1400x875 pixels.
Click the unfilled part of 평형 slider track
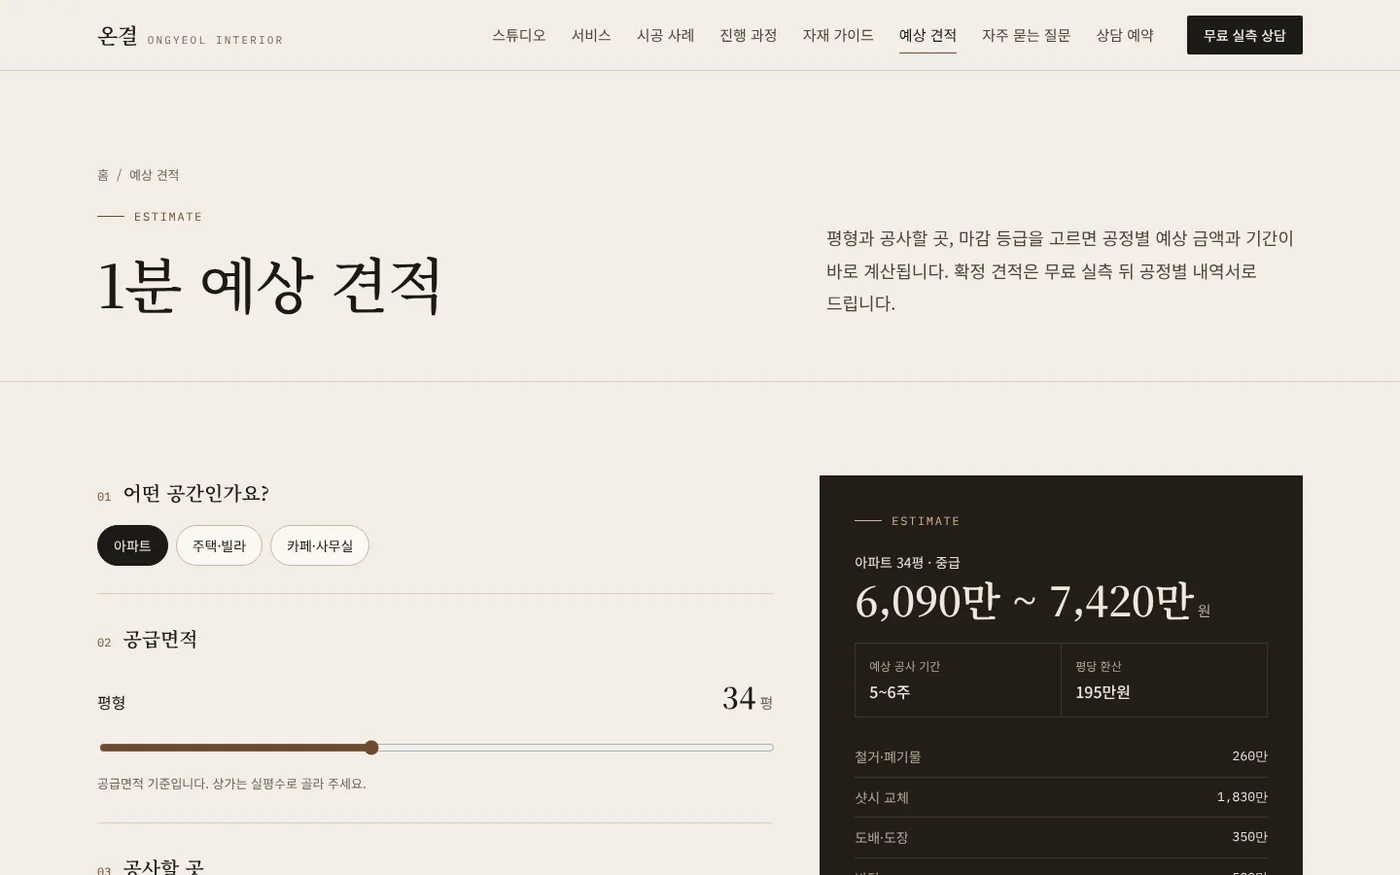click(576, 748)
